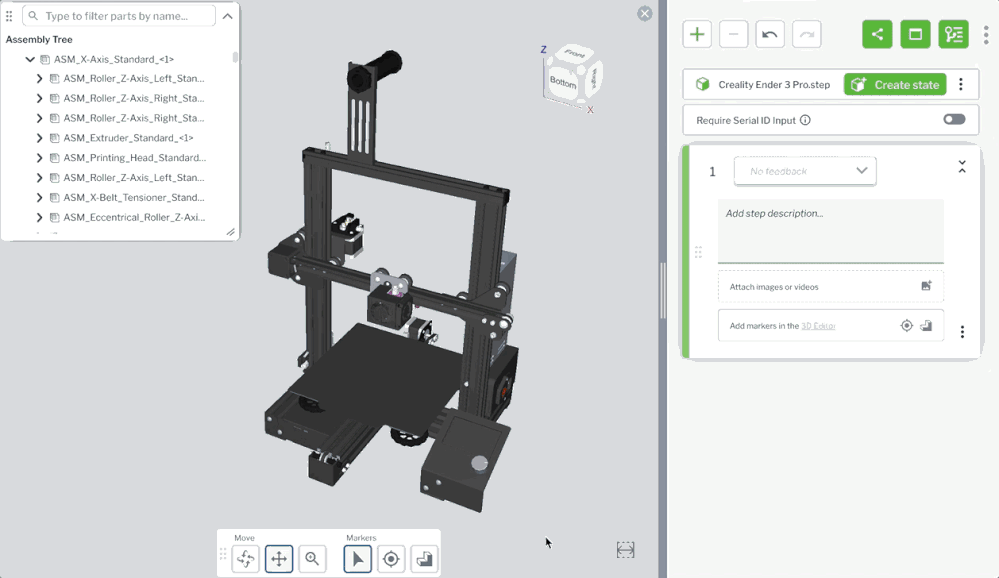Select the zoom magnifier tool
Image resolution: width=999 pixels, height=578 pixels.
pyautogui.click(x=312, y=559)
